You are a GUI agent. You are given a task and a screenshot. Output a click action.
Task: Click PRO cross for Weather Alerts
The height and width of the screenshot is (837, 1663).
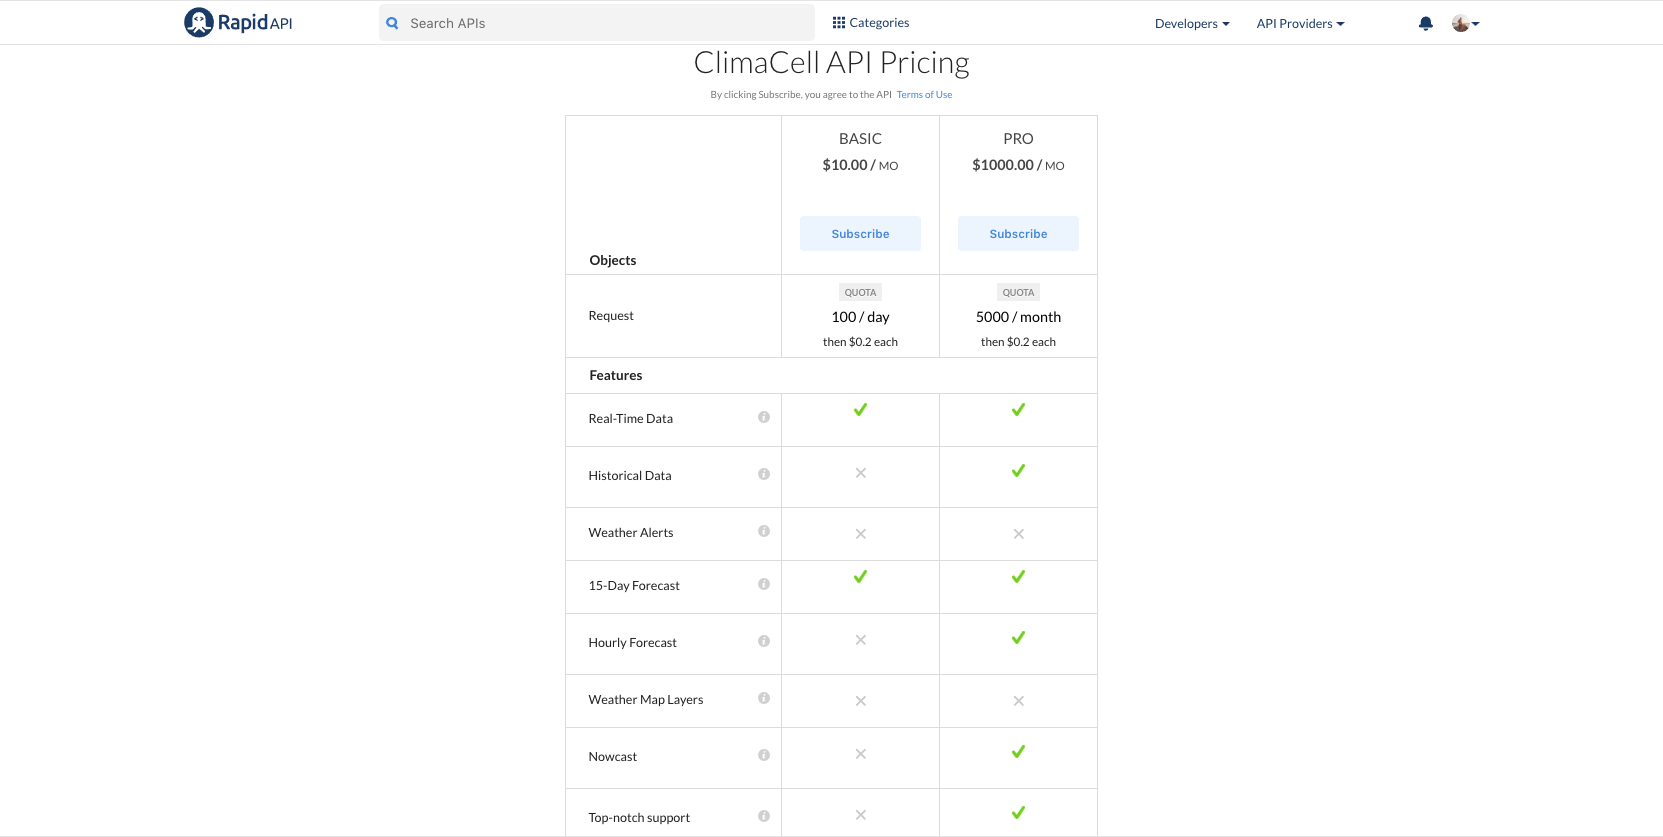(x=1018, y=534)
